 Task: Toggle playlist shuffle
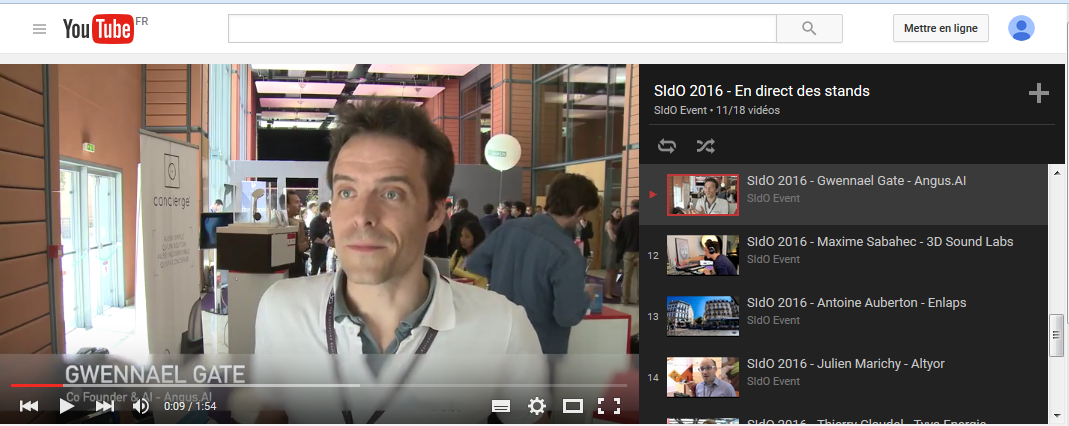click(x=705, y=146)
